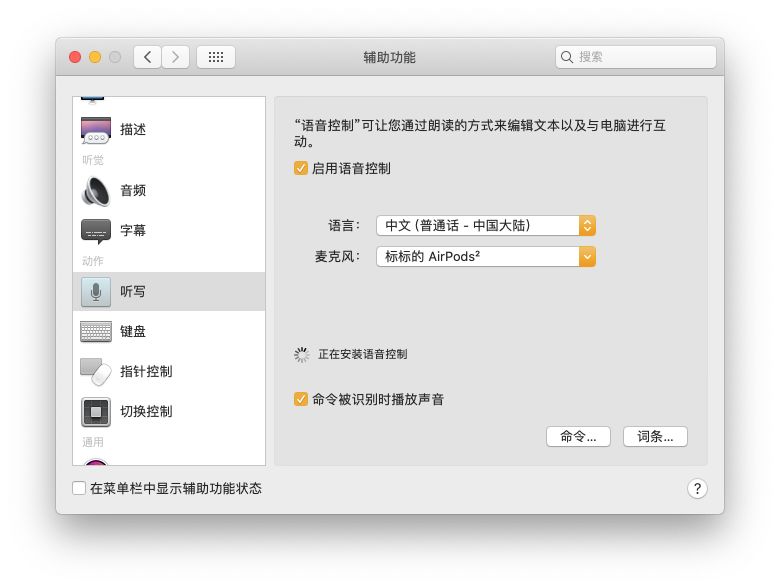Click the 音频 speaker icon
Viewport: 780px width, 588px height.
click(x=96, y=191)
